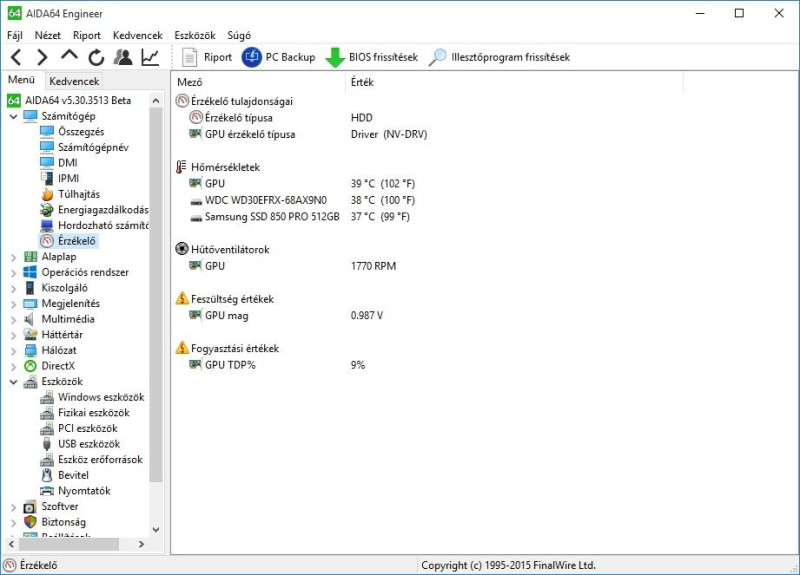
Task: Click the Refresh toolbar icon
Action: coord(96,58)
